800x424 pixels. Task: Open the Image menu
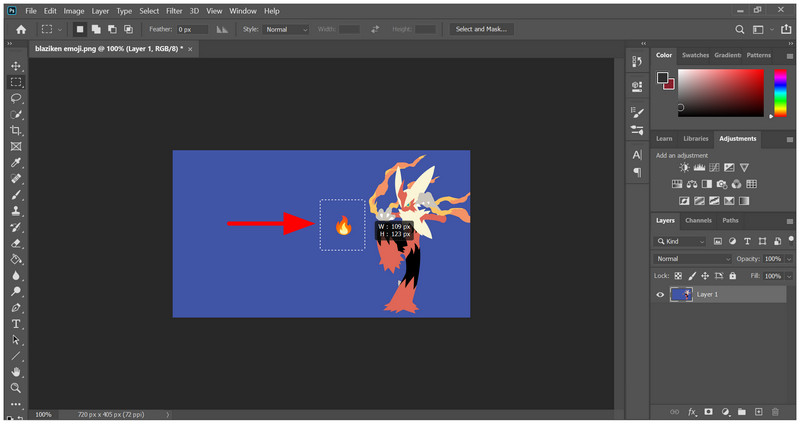pos(73,11)
